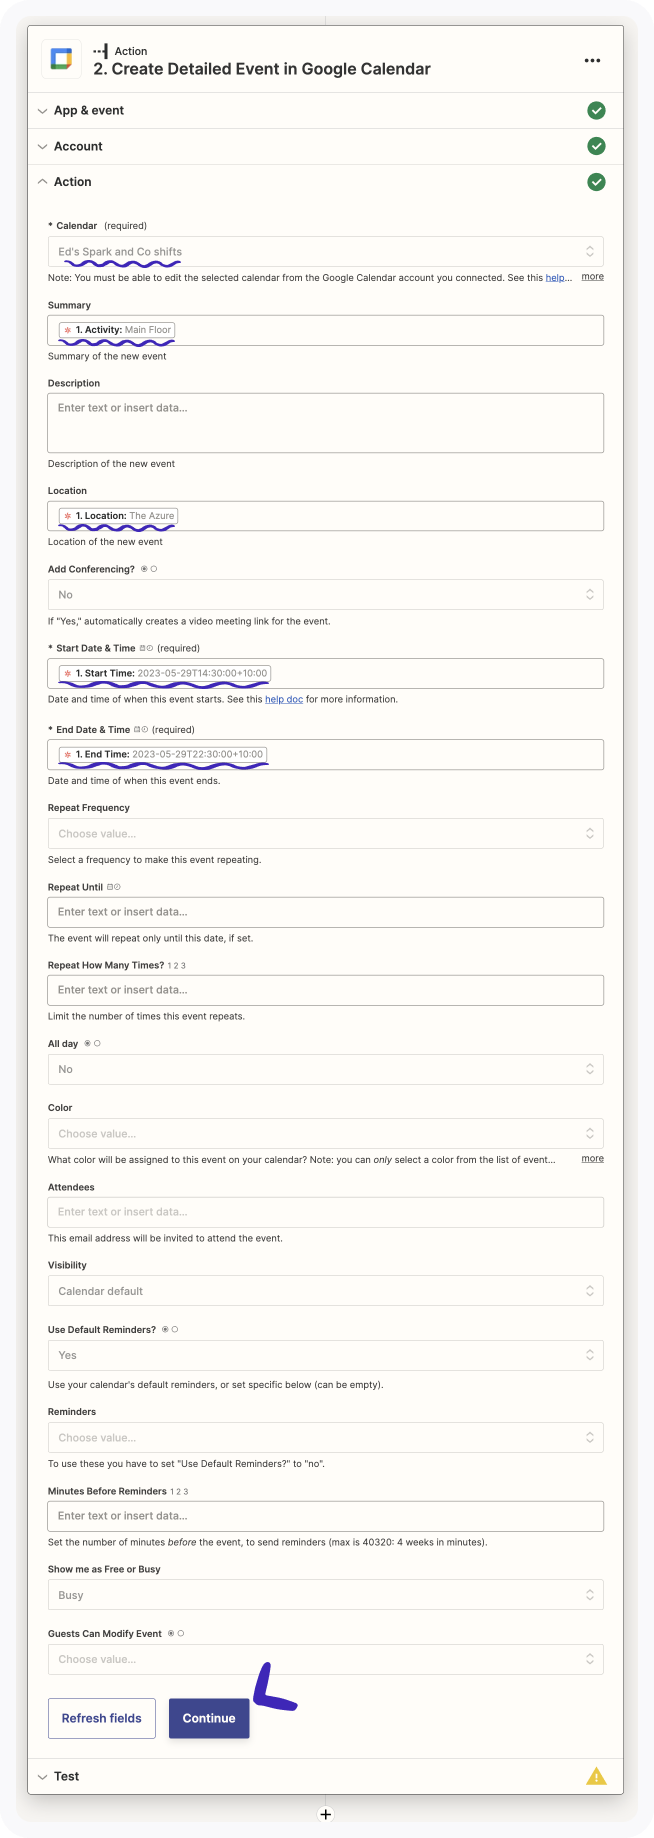Viewport: 654px width, 1838px height.
Task: Click the action step indicator icon beside Action label
Action: [x=100, y=51]
